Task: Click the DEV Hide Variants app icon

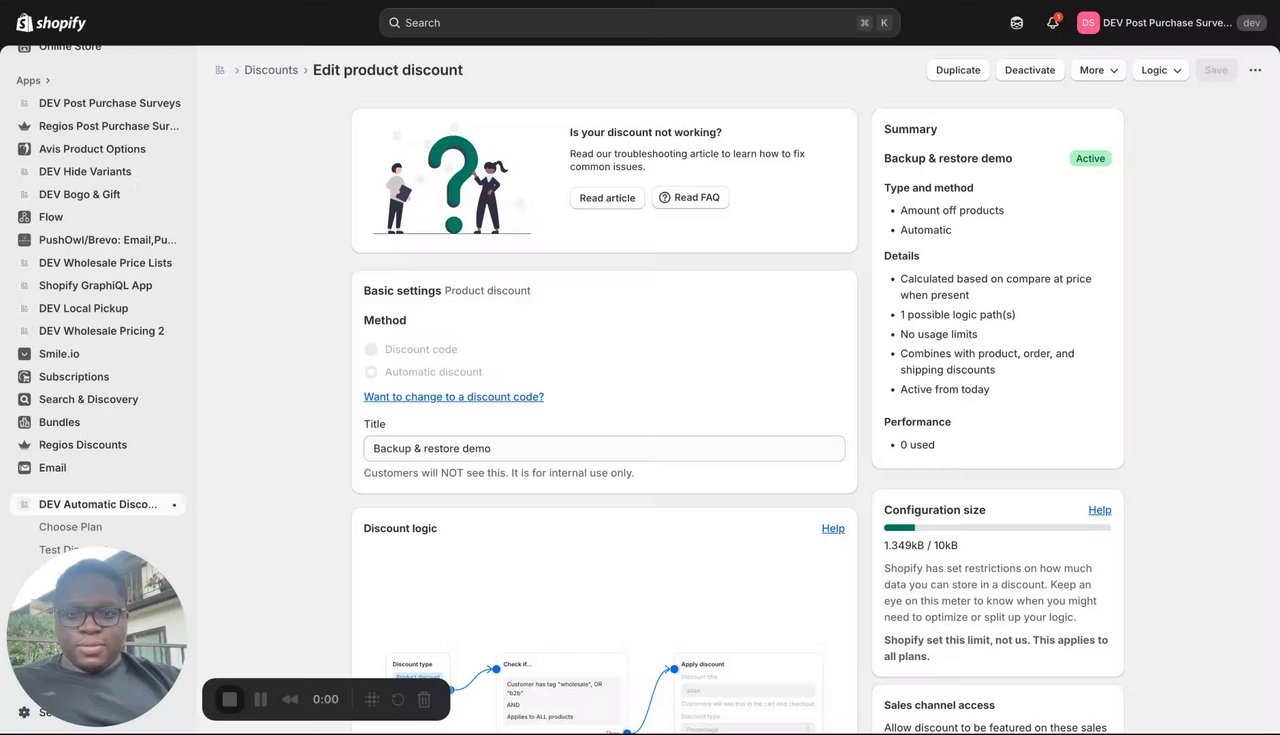Action: coord(24,172)
